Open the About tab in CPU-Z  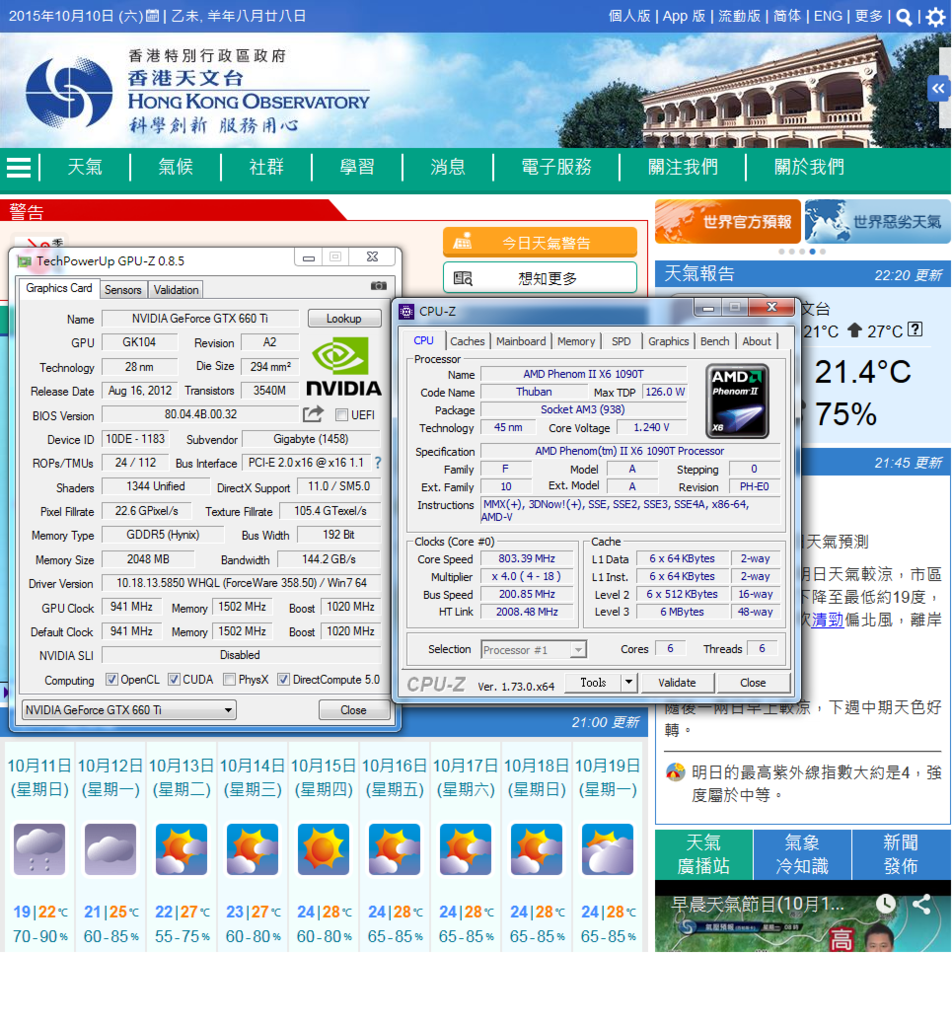click(x=756, y=341)
